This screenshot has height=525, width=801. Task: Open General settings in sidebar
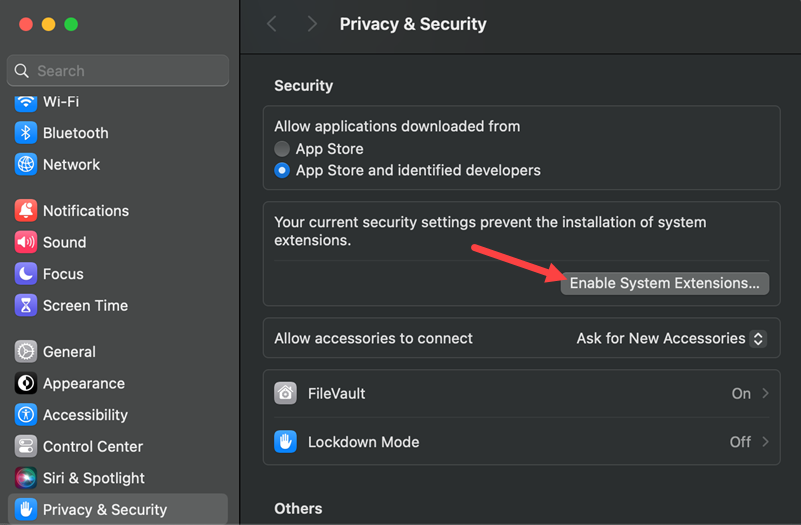tap(69, 352)
